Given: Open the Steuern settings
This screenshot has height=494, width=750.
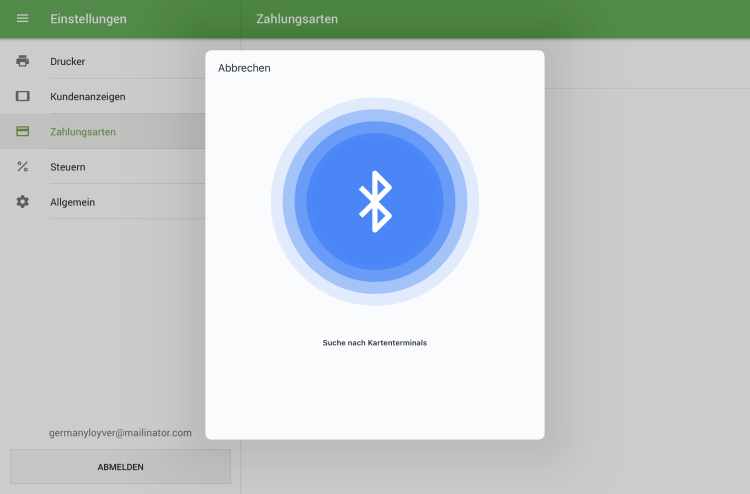Looking at the screenshot, I should point(103,166).
